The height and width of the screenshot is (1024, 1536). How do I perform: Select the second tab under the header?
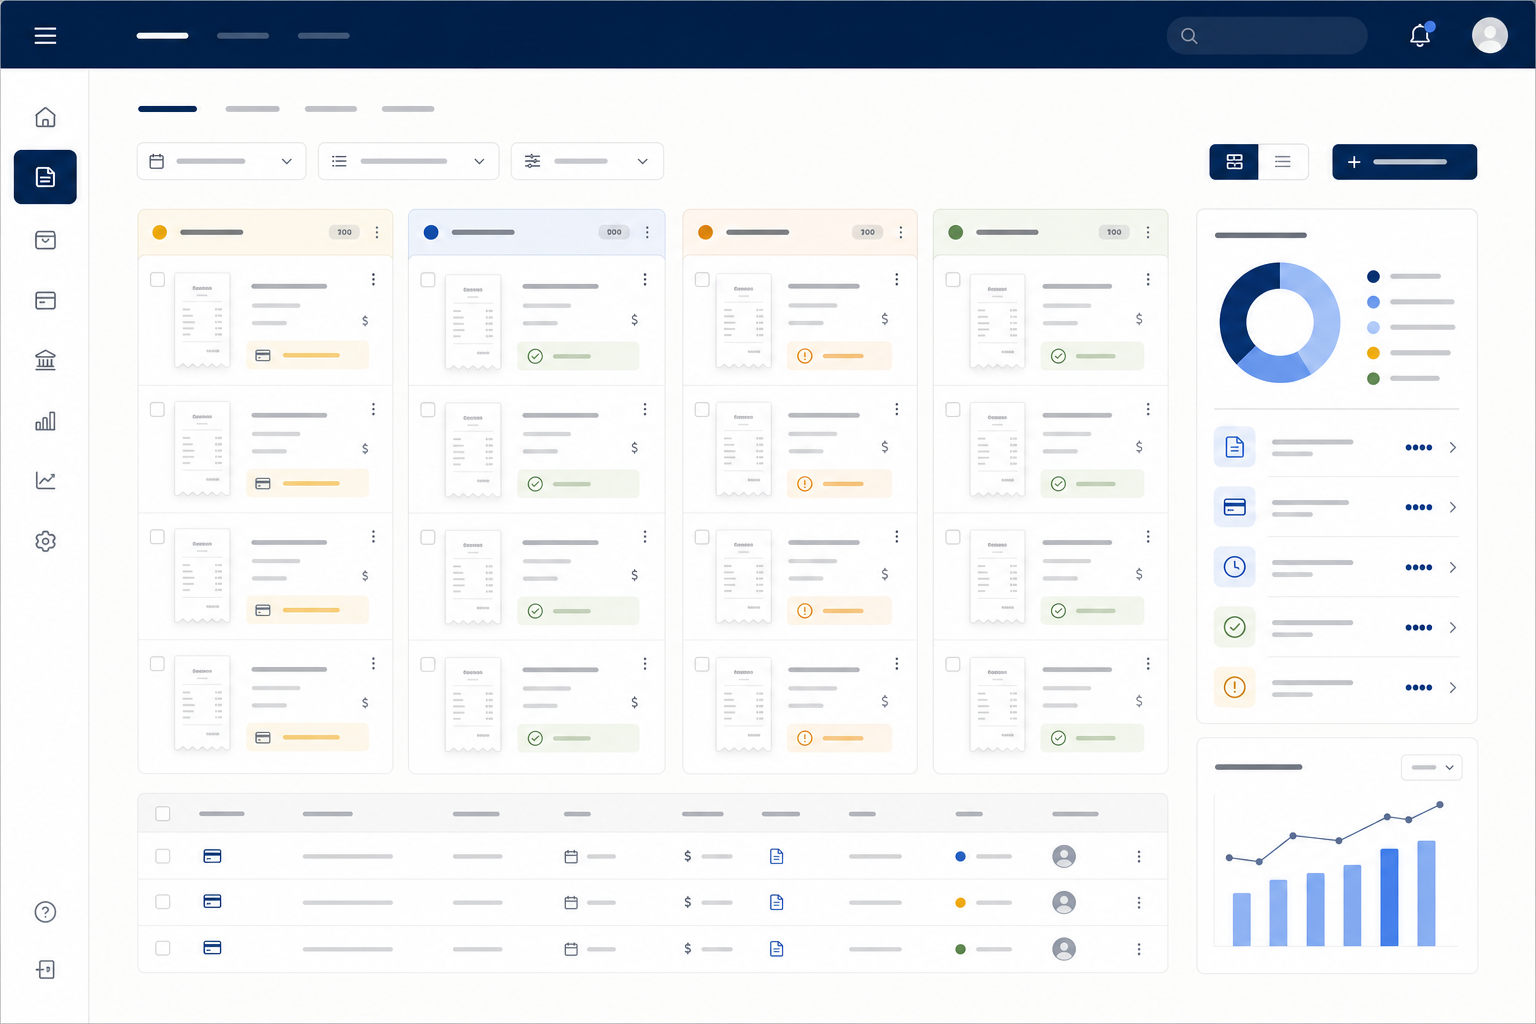252,109
